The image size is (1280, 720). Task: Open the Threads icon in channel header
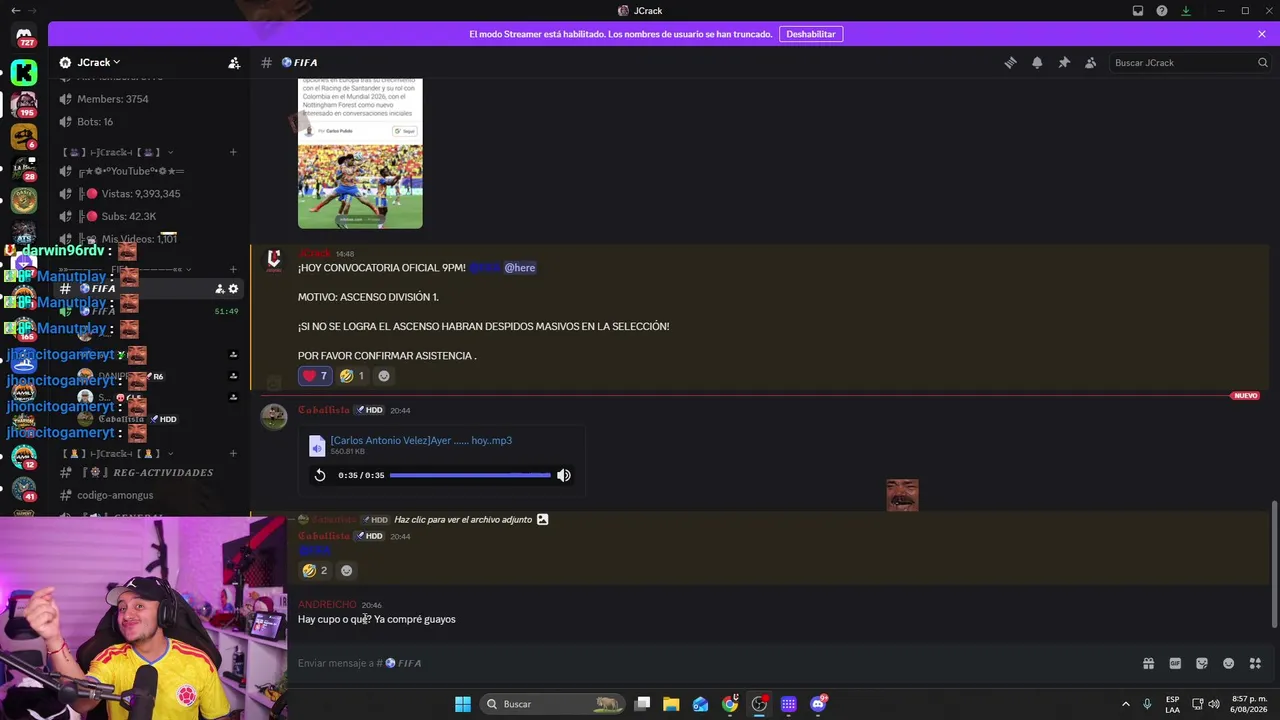[1010, 63]
